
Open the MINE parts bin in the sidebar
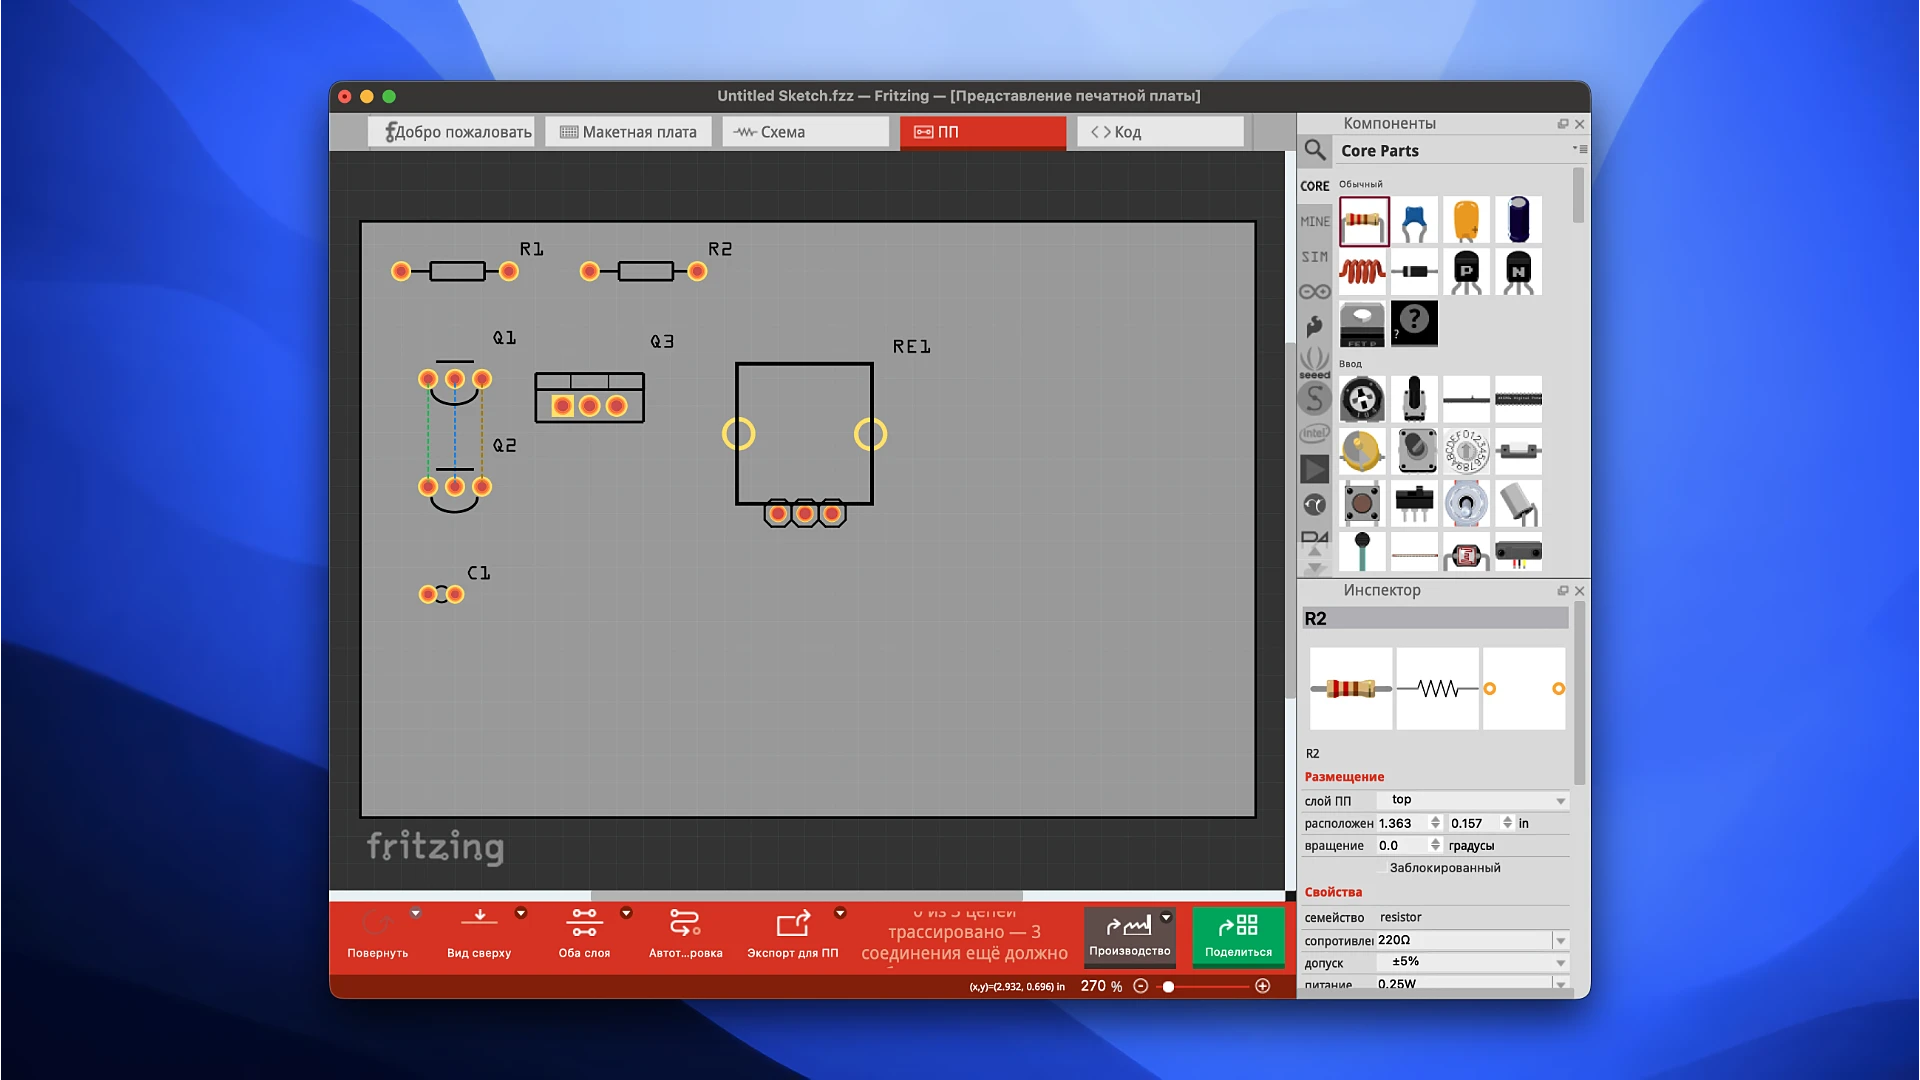1314,221
